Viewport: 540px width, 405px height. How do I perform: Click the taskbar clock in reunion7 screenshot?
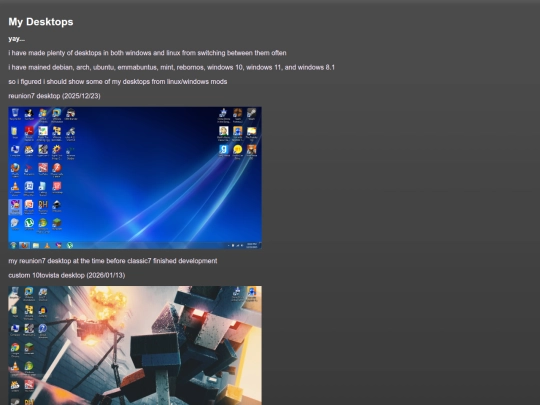pos(252,245)
